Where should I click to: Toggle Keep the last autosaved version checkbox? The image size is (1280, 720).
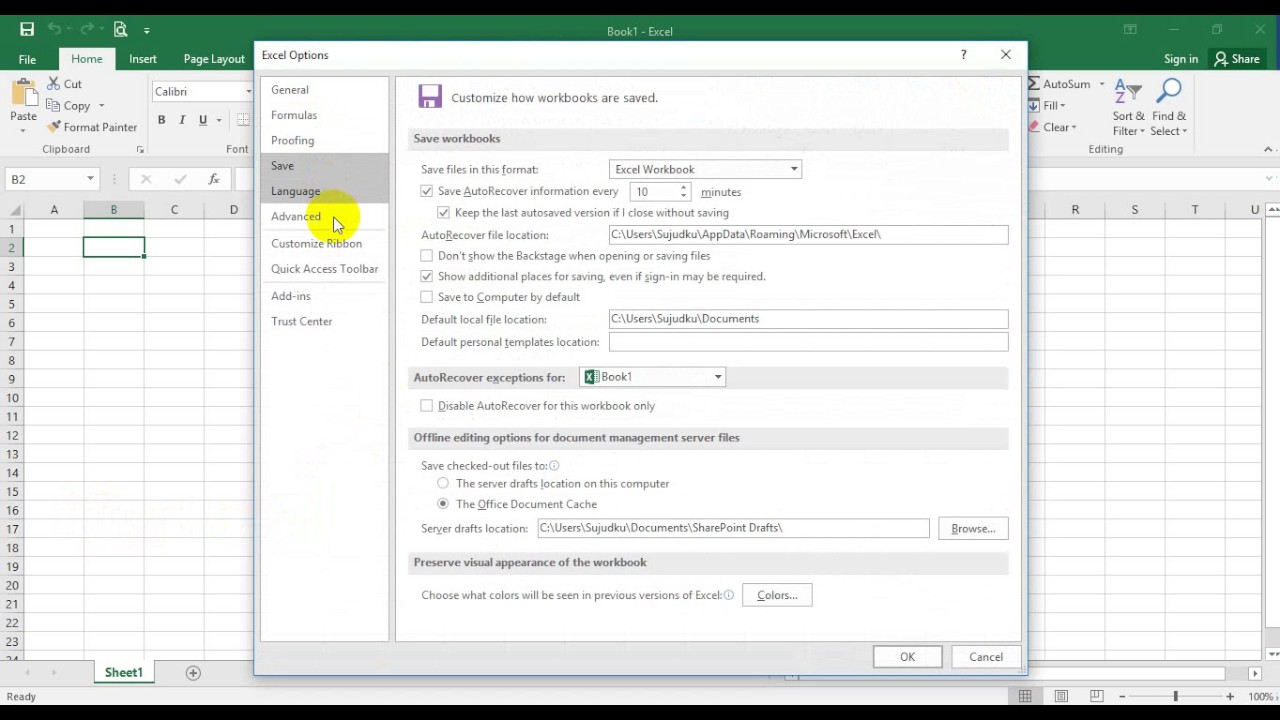(444, 212)
